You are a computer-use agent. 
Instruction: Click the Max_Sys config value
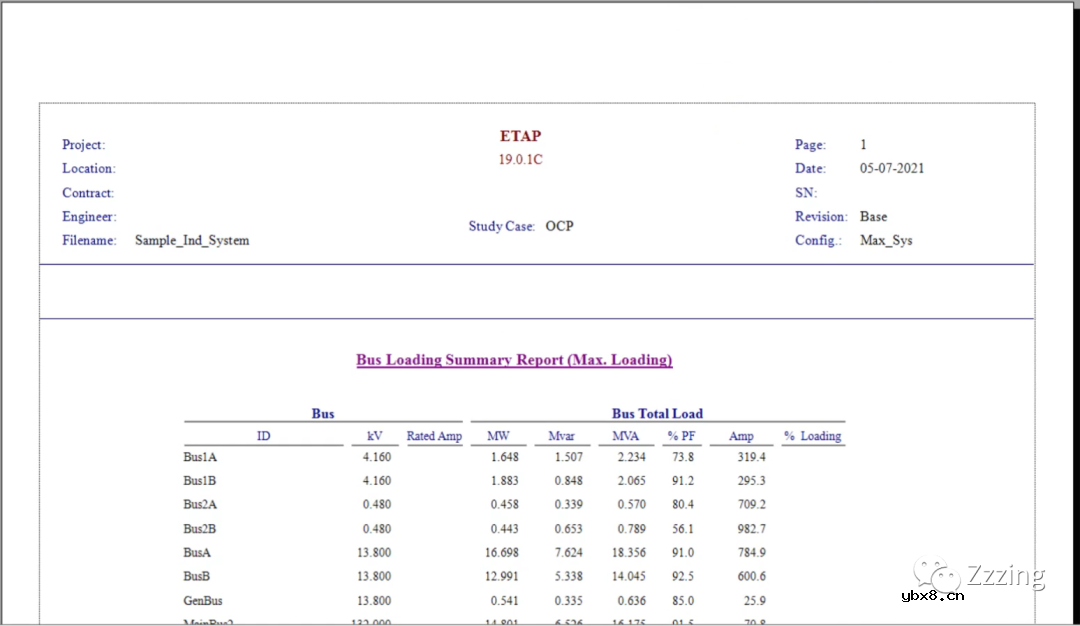(x=886, y=240)
